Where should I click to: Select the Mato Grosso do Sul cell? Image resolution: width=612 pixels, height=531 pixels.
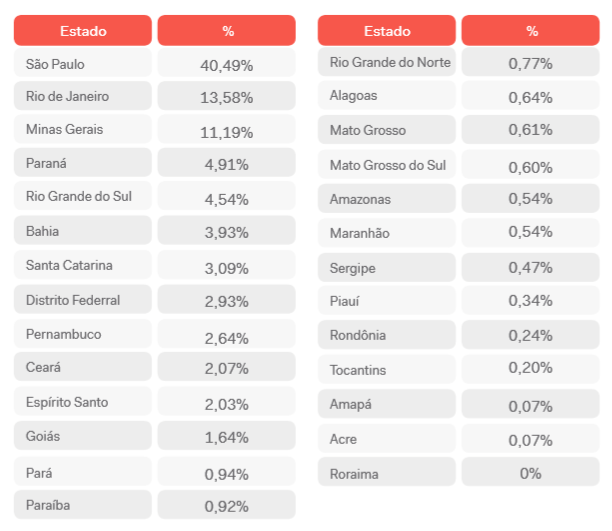click(386, 164)
